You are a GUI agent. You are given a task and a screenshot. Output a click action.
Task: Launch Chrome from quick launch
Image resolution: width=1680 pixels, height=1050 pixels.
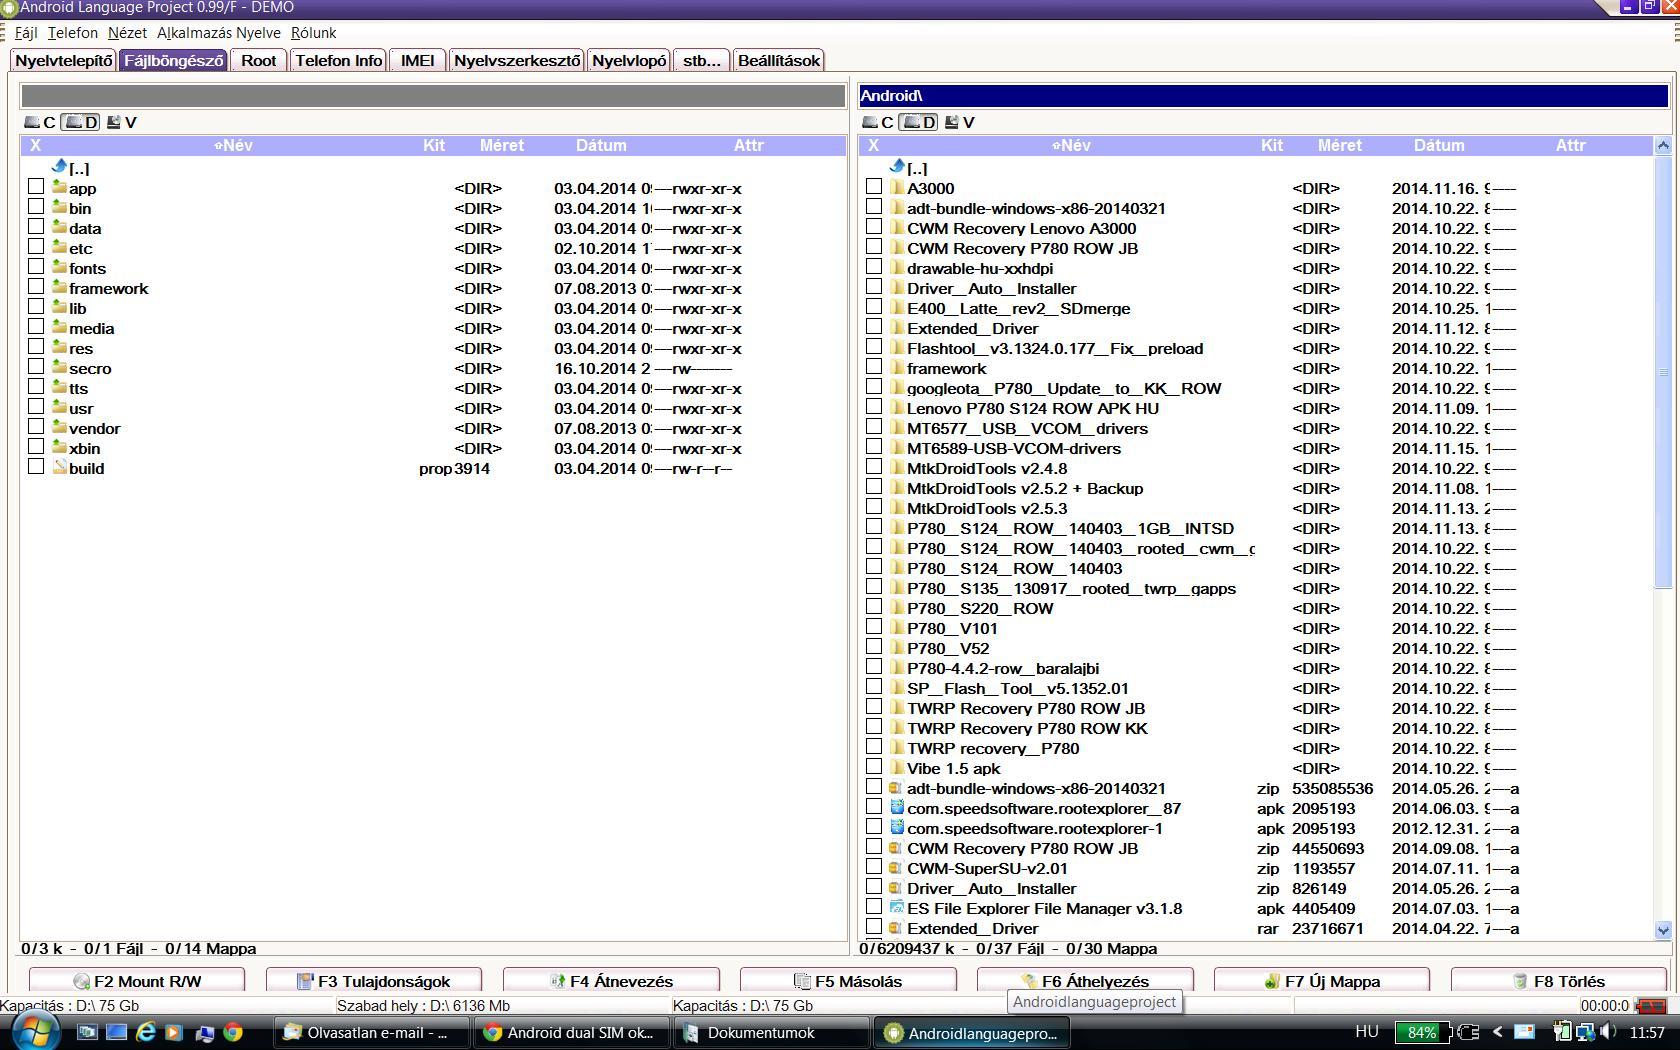(233, 1032)
